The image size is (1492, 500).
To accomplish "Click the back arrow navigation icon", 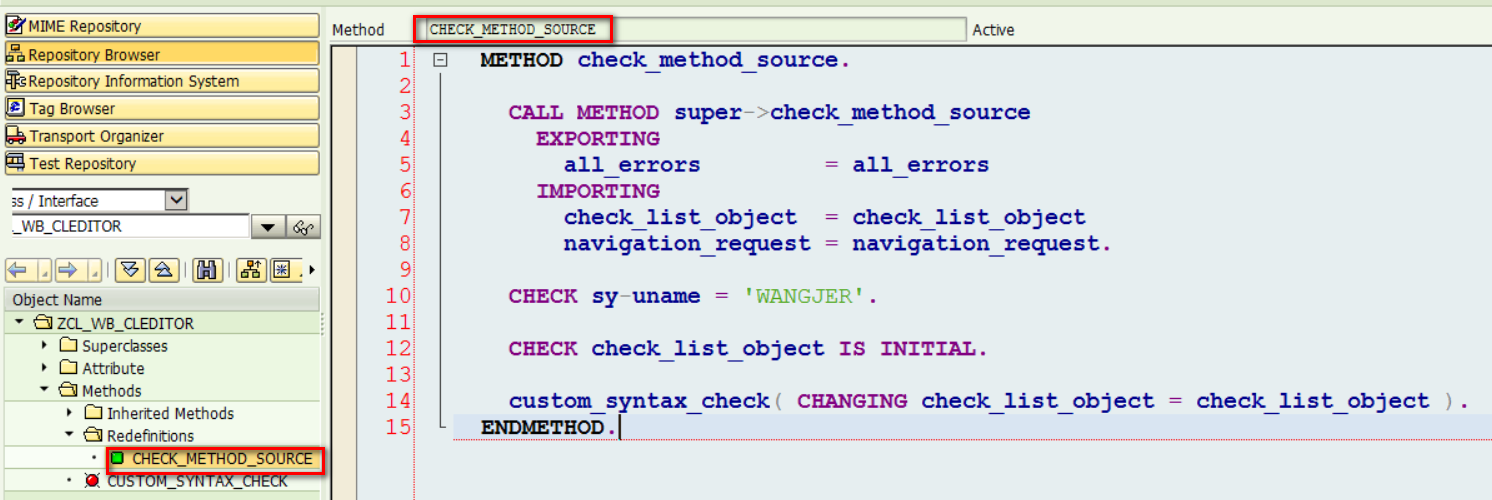I will (x=18, y=270).
